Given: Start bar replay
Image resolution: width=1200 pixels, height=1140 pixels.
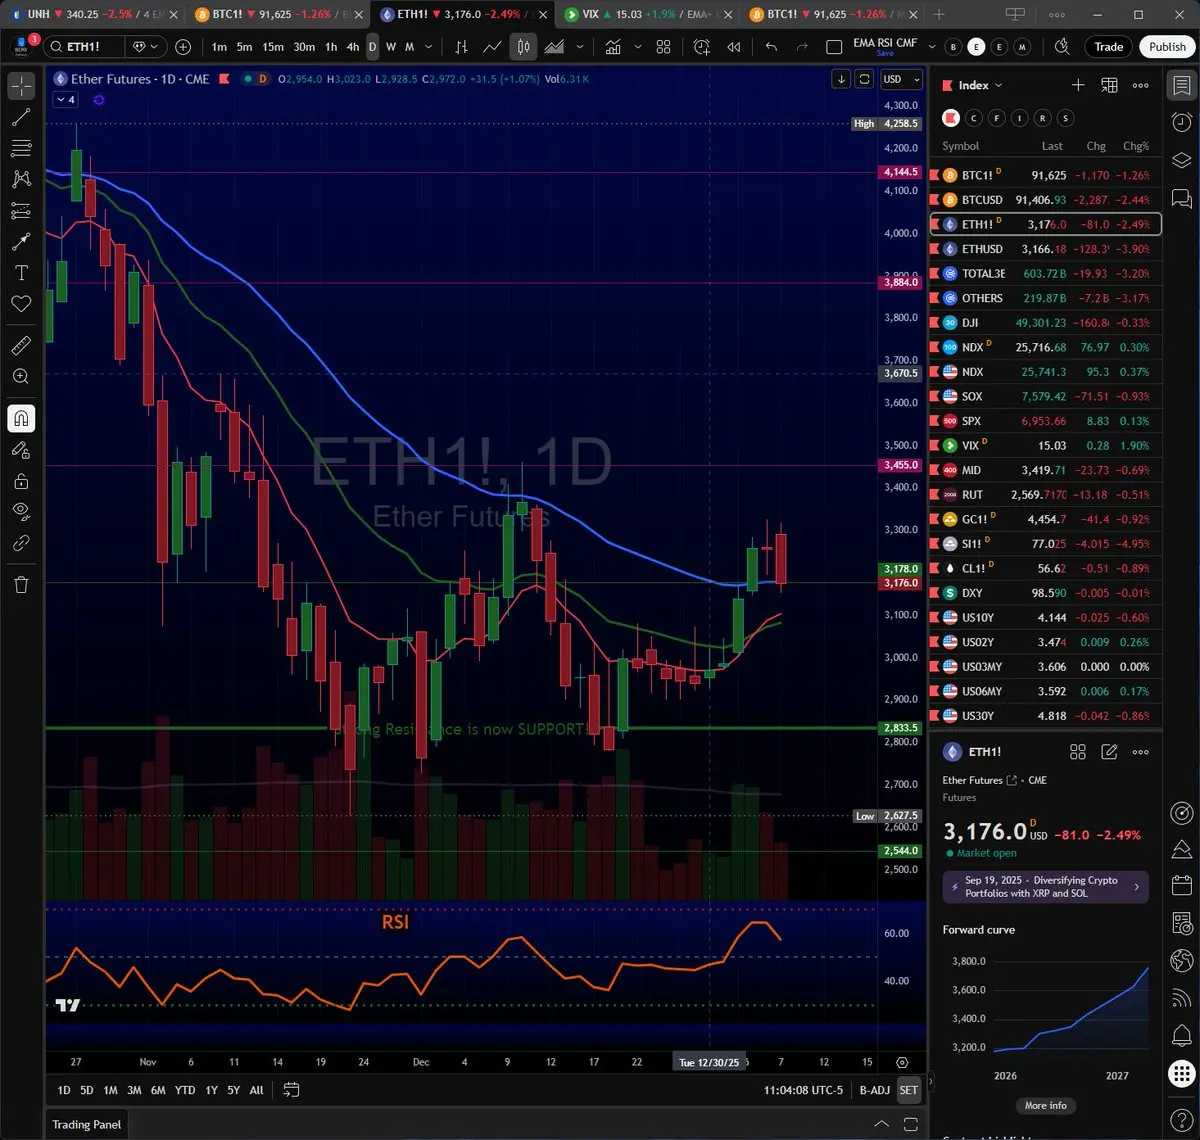Looking at the screenshot, I should [x=734, y=47].
